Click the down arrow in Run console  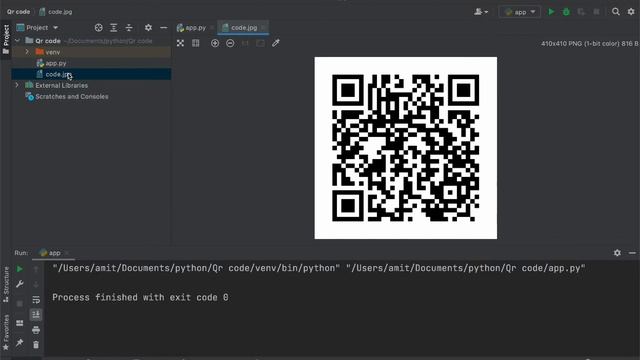click(36, 284)
